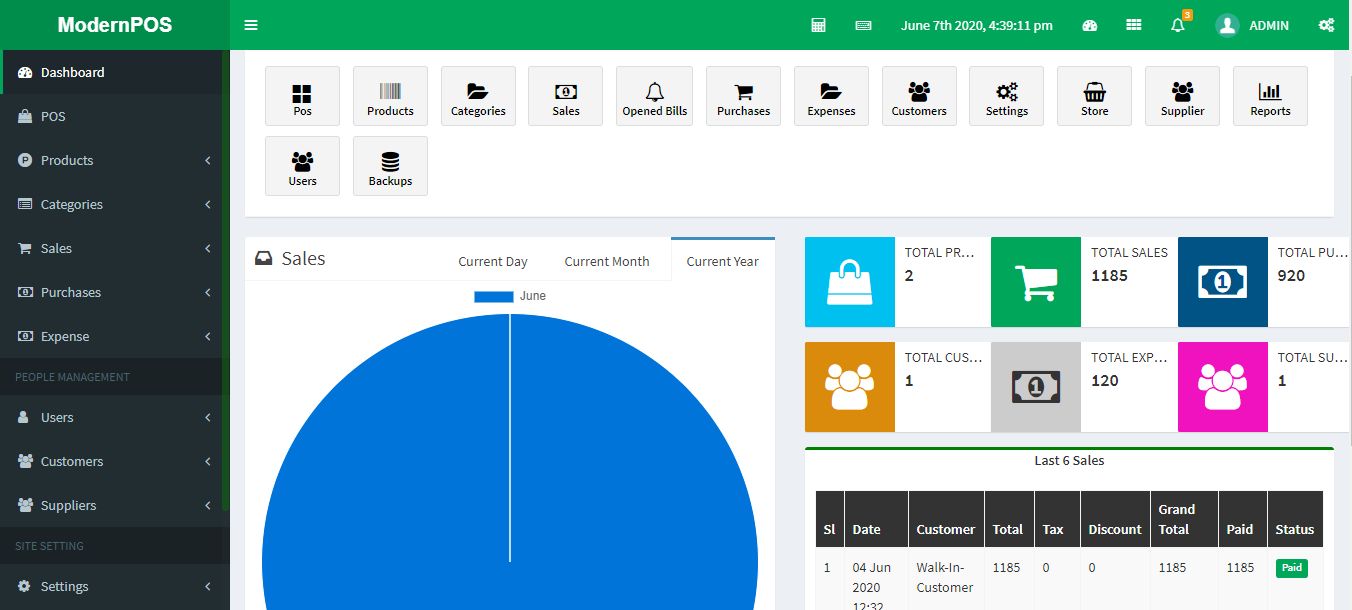Open the Users shortcut tile
This screenshot has width=1352, height=610.
click(x=302, y=166)
